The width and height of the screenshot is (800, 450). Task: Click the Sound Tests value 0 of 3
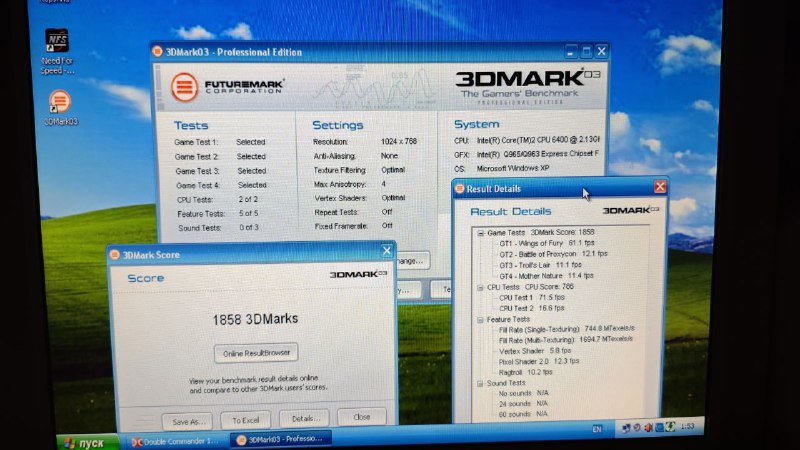(249, 228)
